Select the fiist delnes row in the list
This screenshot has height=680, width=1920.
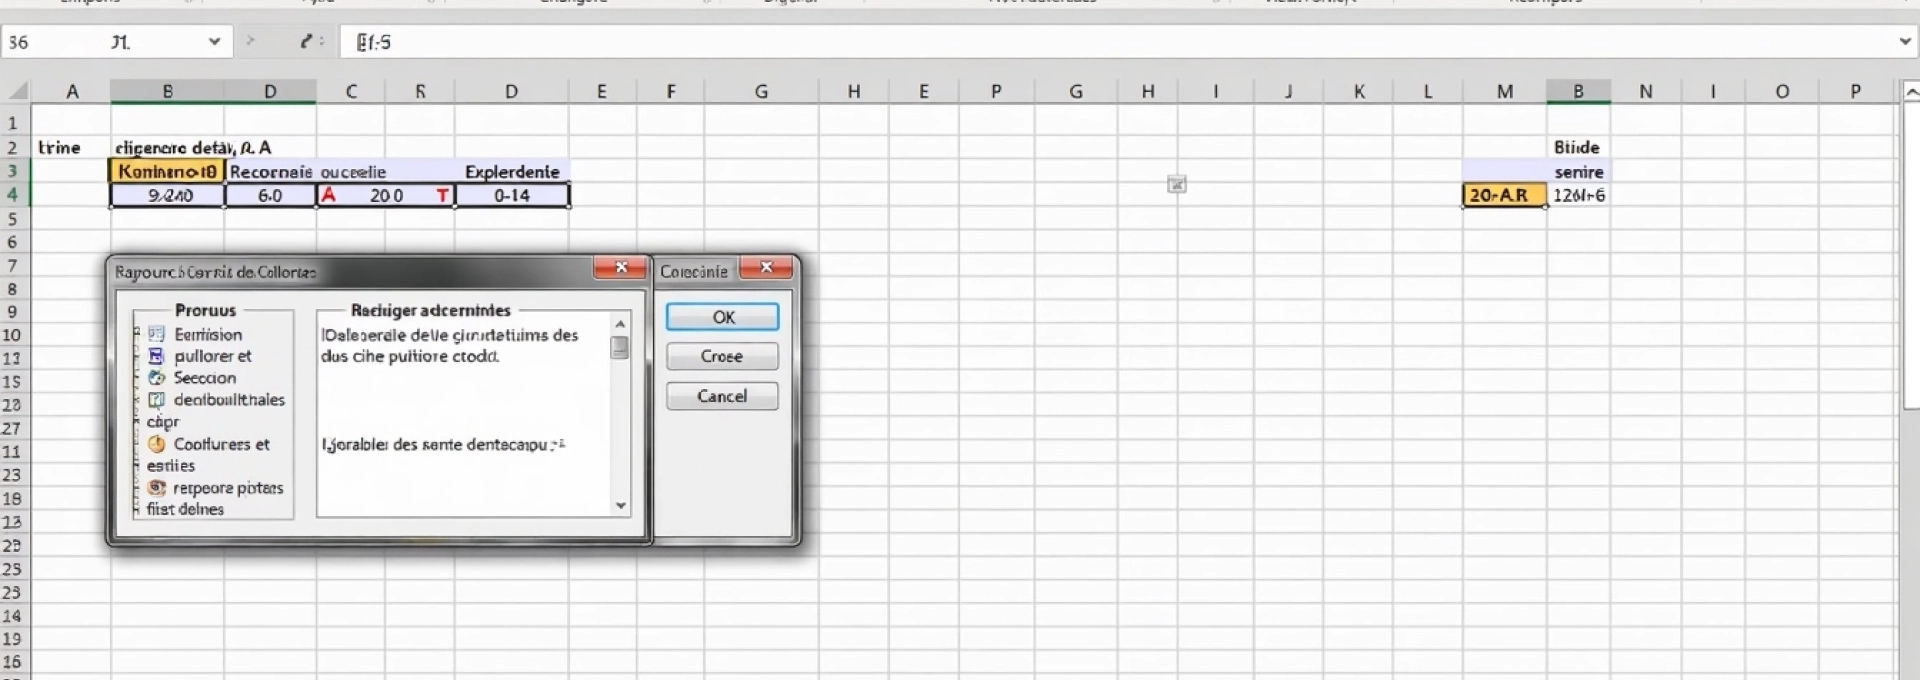tap(185, 509)
